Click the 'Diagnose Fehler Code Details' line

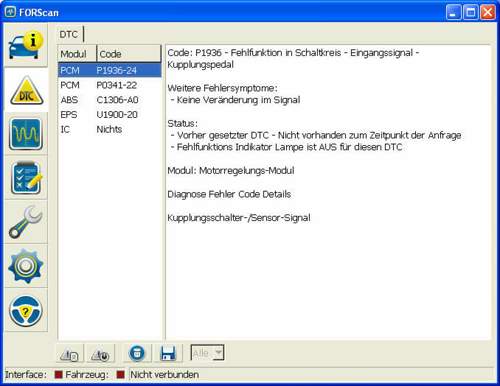tap(229, 194)
